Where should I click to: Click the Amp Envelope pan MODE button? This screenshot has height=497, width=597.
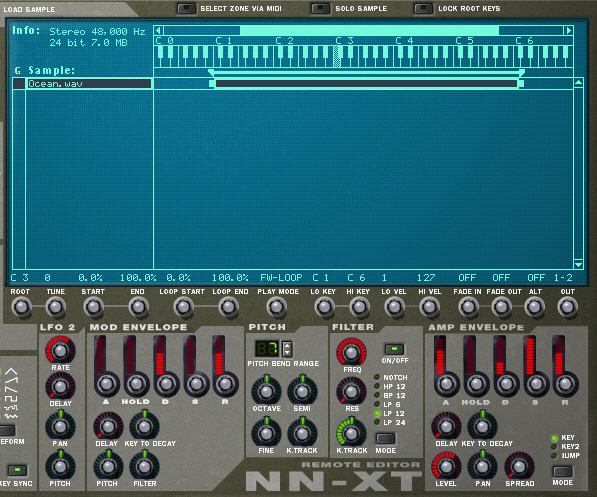coord(562,471)
